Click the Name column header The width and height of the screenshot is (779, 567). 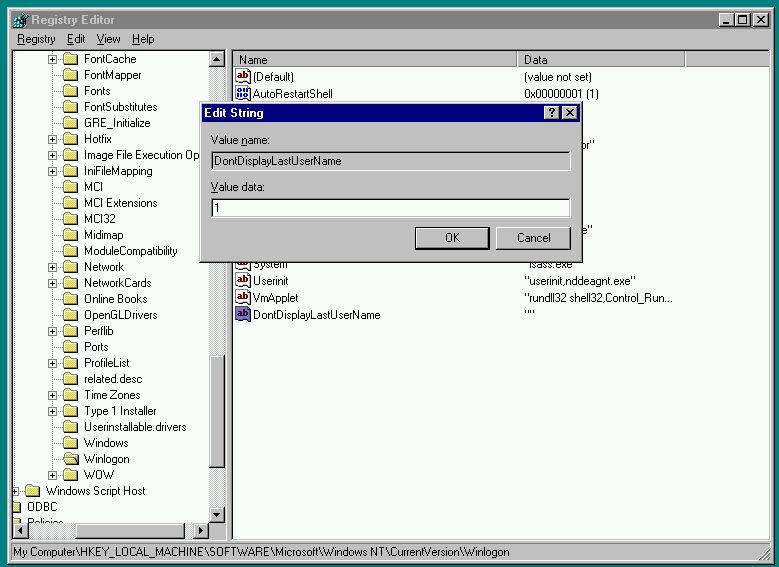[375, 60]
